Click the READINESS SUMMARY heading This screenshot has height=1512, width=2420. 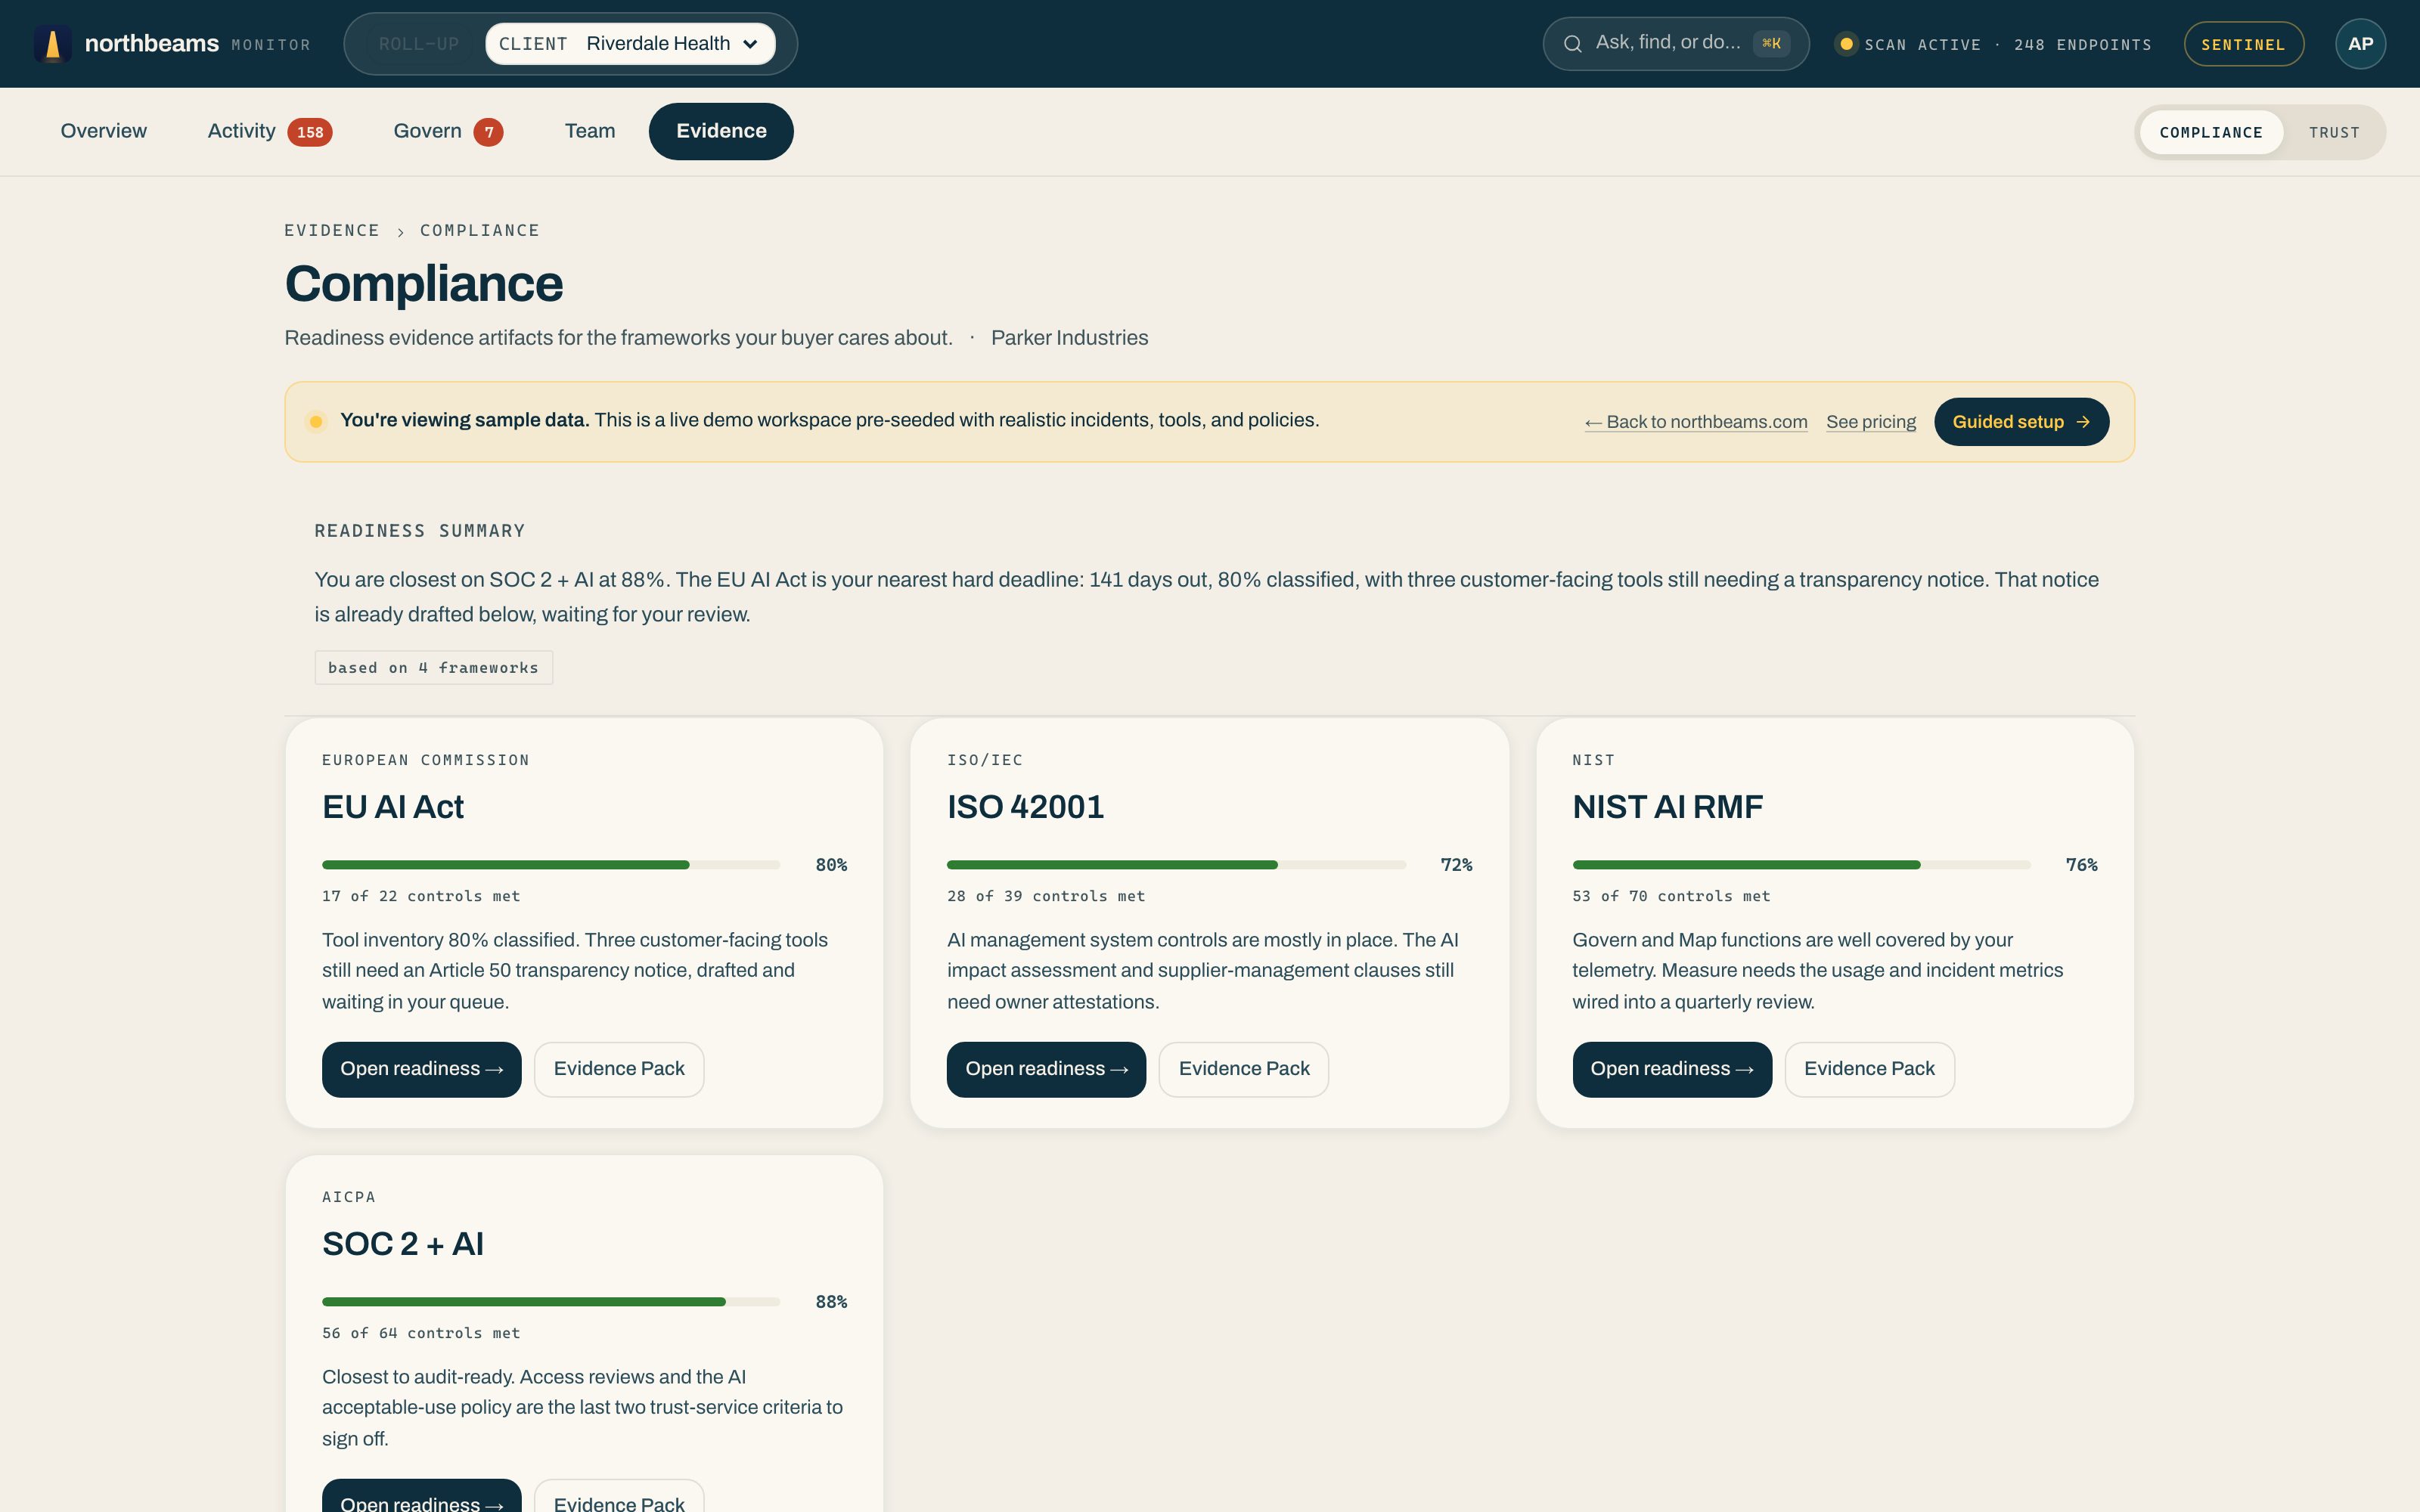pyautogui.click(x=420, y=531)
